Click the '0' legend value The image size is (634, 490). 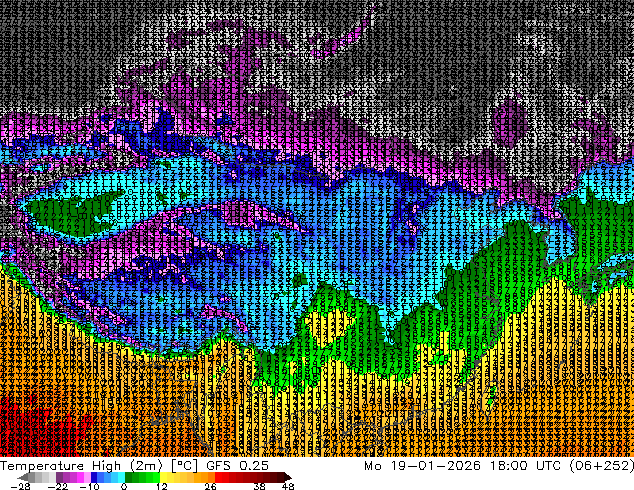click(x=124, y=486)
